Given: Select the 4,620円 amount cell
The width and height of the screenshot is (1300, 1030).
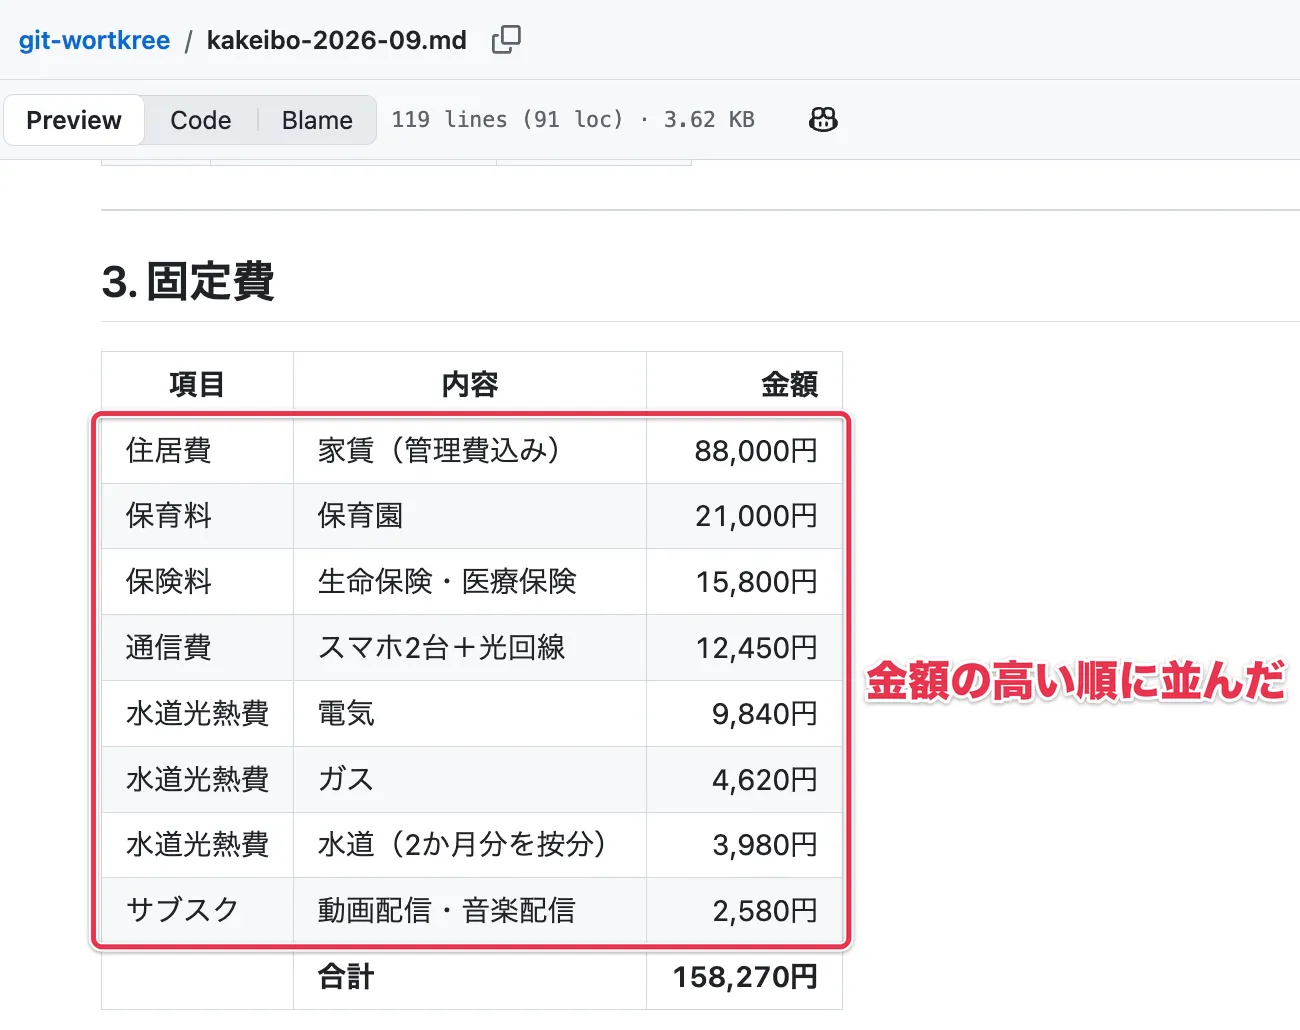Looking at the screenshot, I should pyautogui.click(x=744, y=780).
